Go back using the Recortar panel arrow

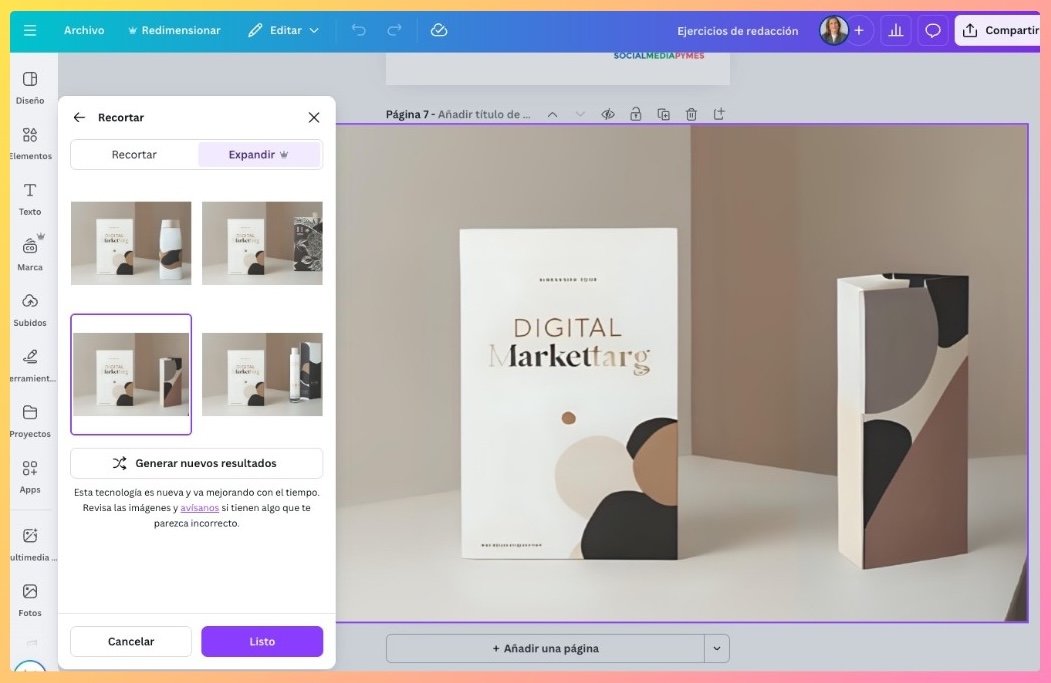tap(79, 117)
